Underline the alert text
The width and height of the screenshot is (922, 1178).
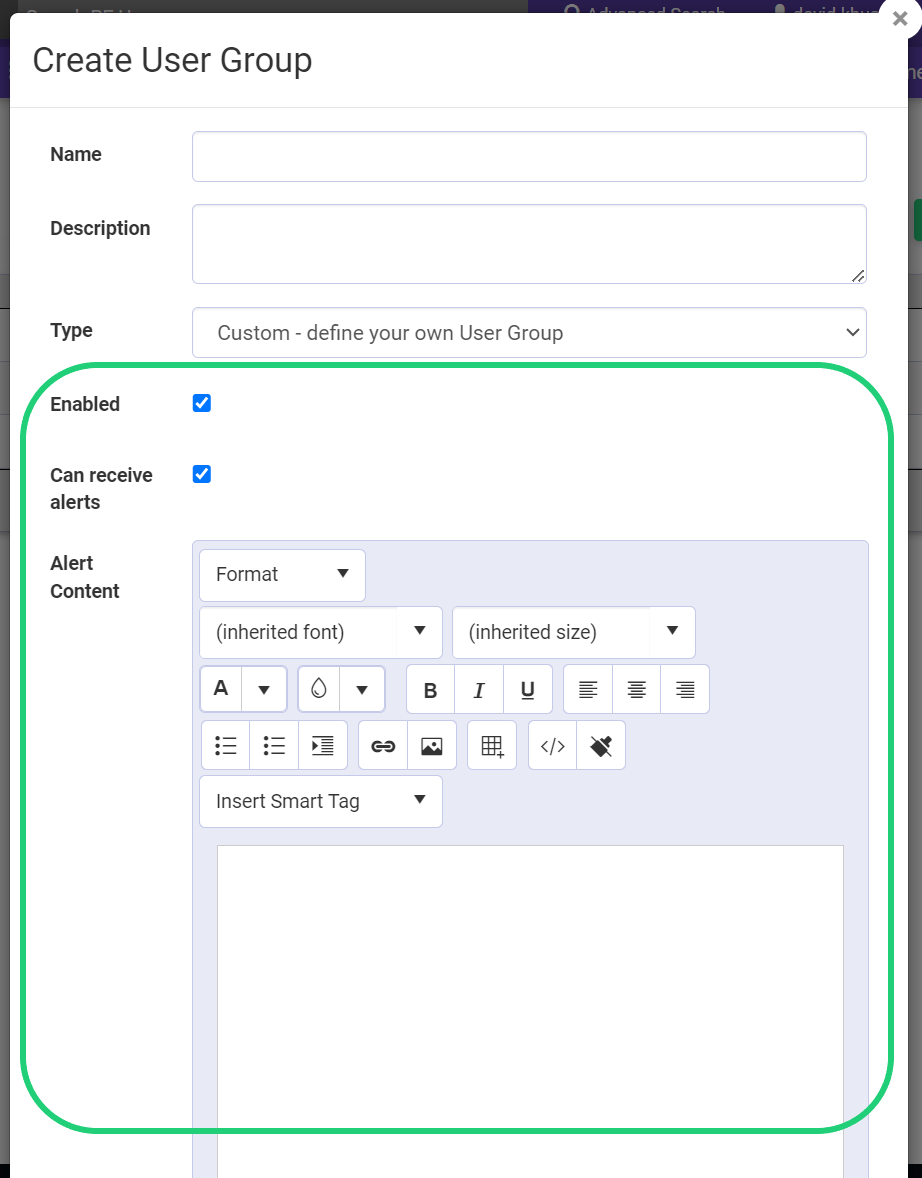pyautogui.click(x=527, y=689)
